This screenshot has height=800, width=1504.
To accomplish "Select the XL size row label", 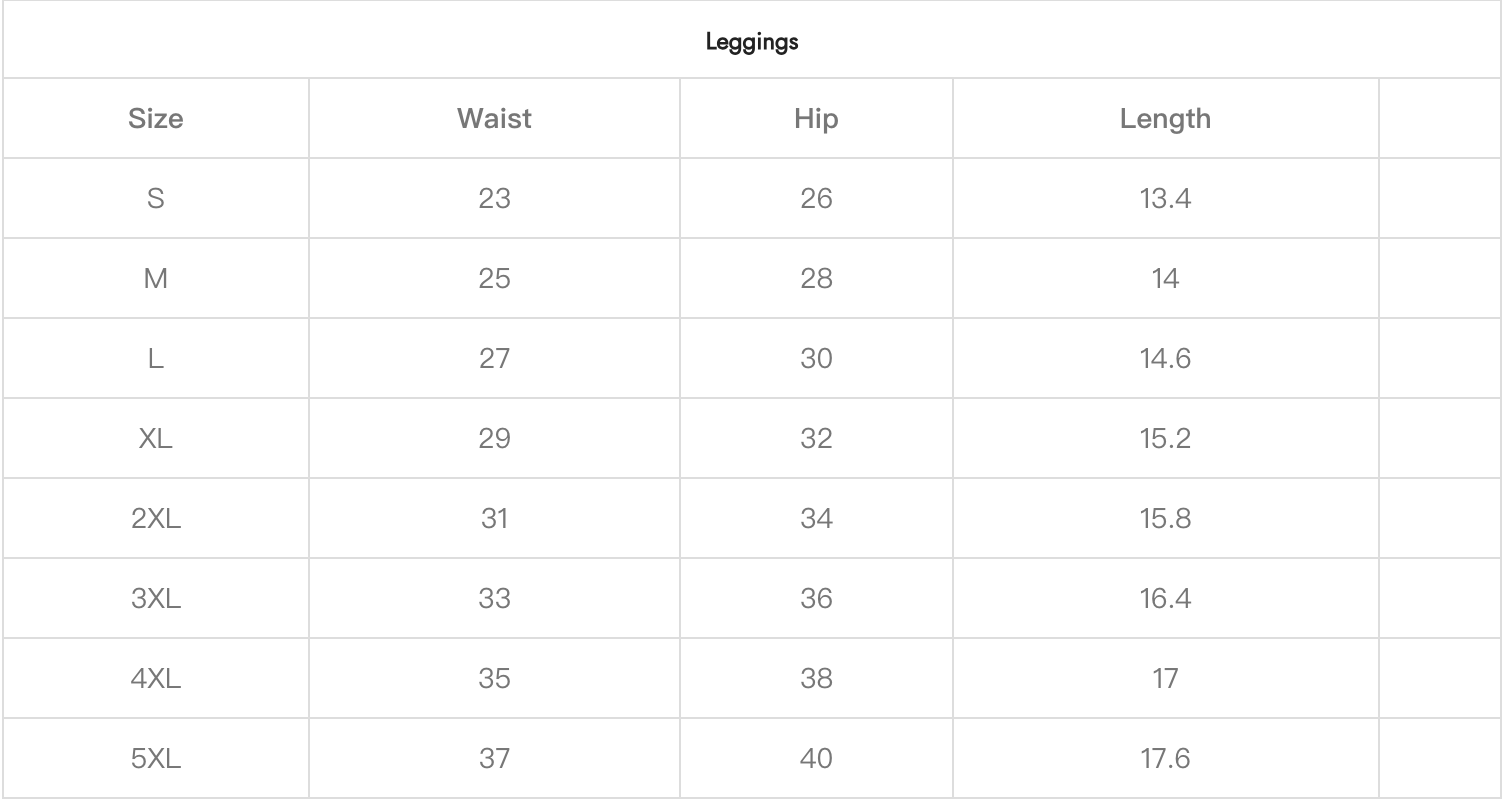I will point(156,439).
